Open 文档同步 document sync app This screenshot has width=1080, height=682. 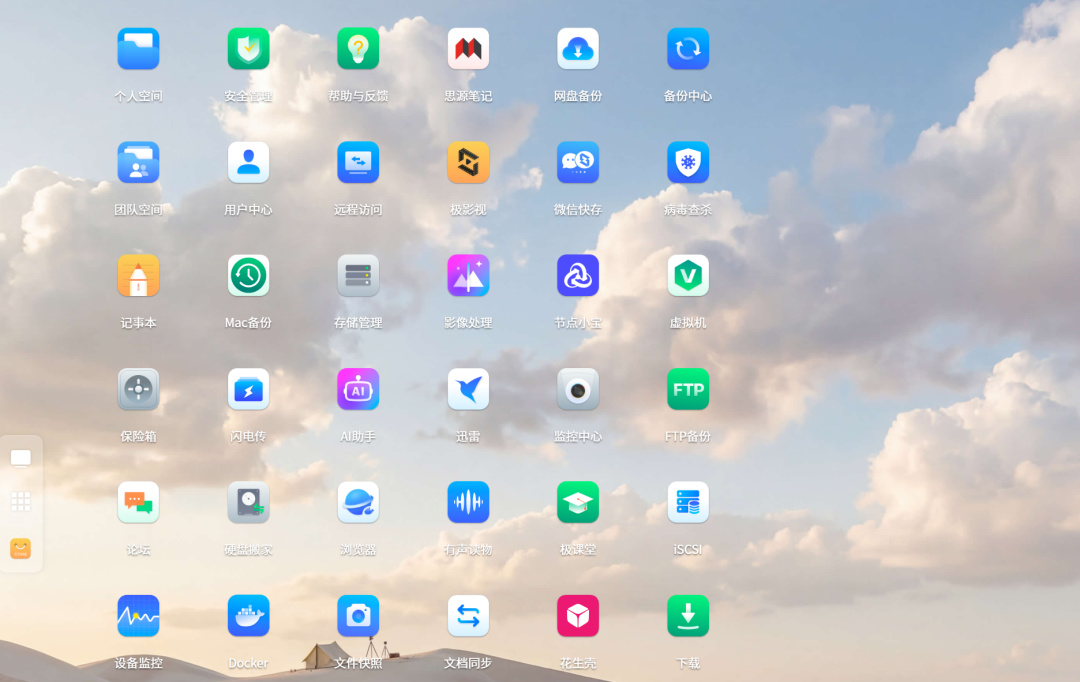click(x=468, y=616)
